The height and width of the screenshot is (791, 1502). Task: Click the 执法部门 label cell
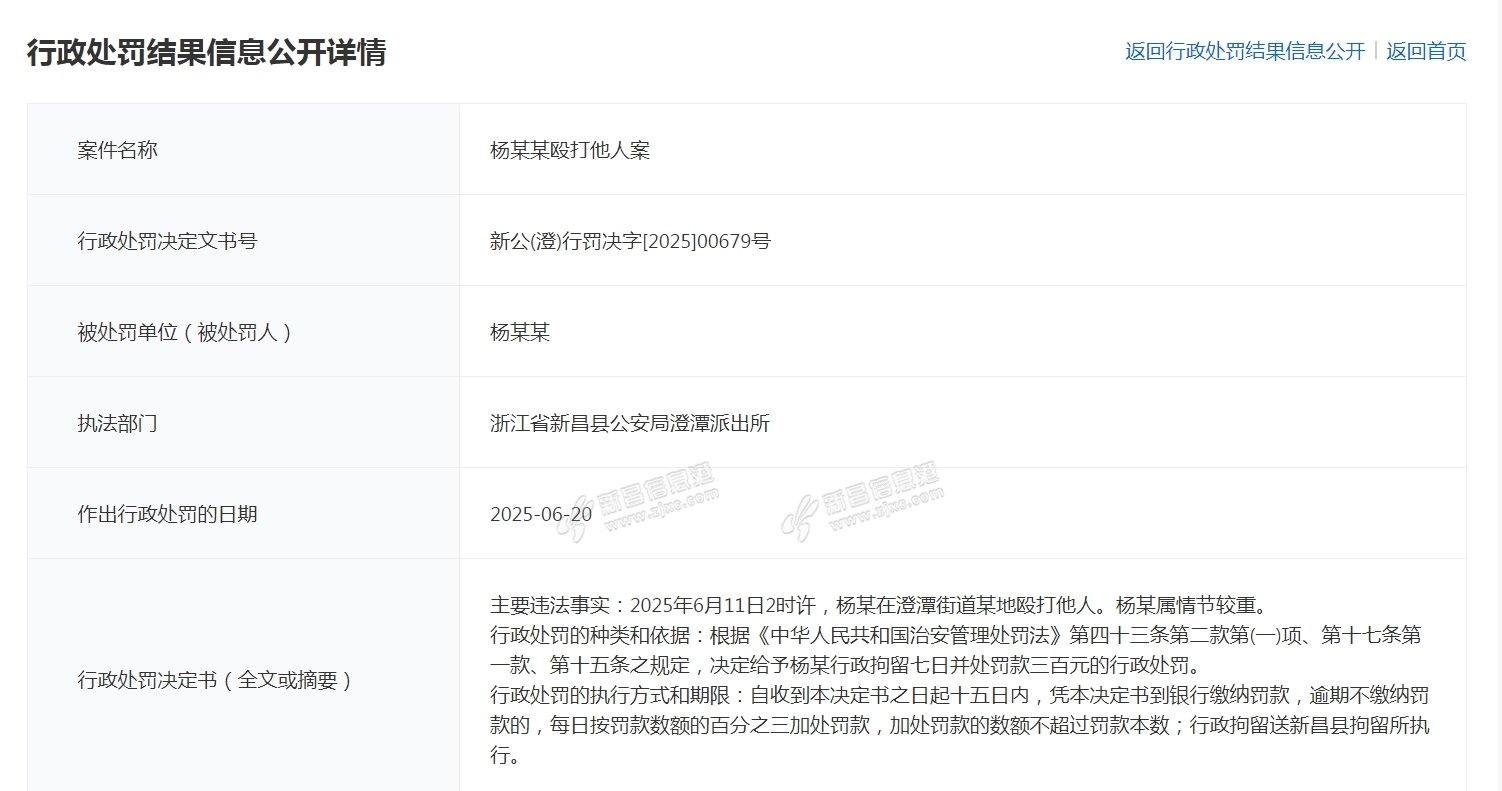pos(118,423)
